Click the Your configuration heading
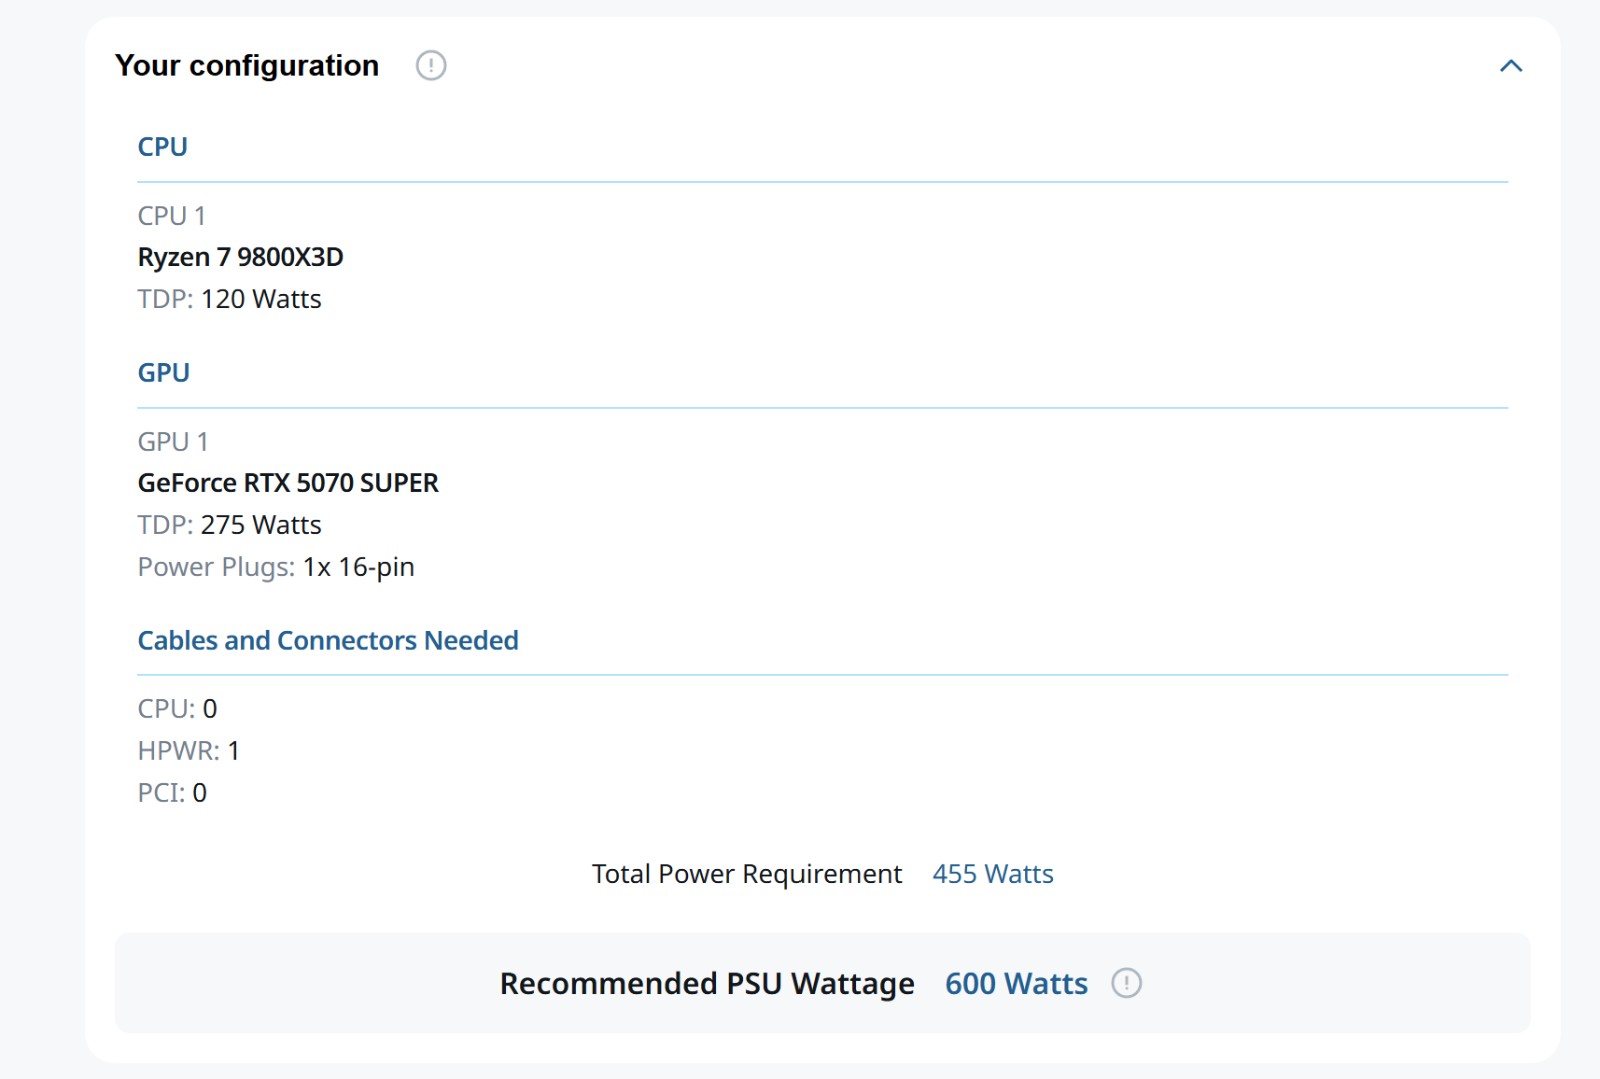This screenshot has height=1079, width=1600. (x=247, y=66)
